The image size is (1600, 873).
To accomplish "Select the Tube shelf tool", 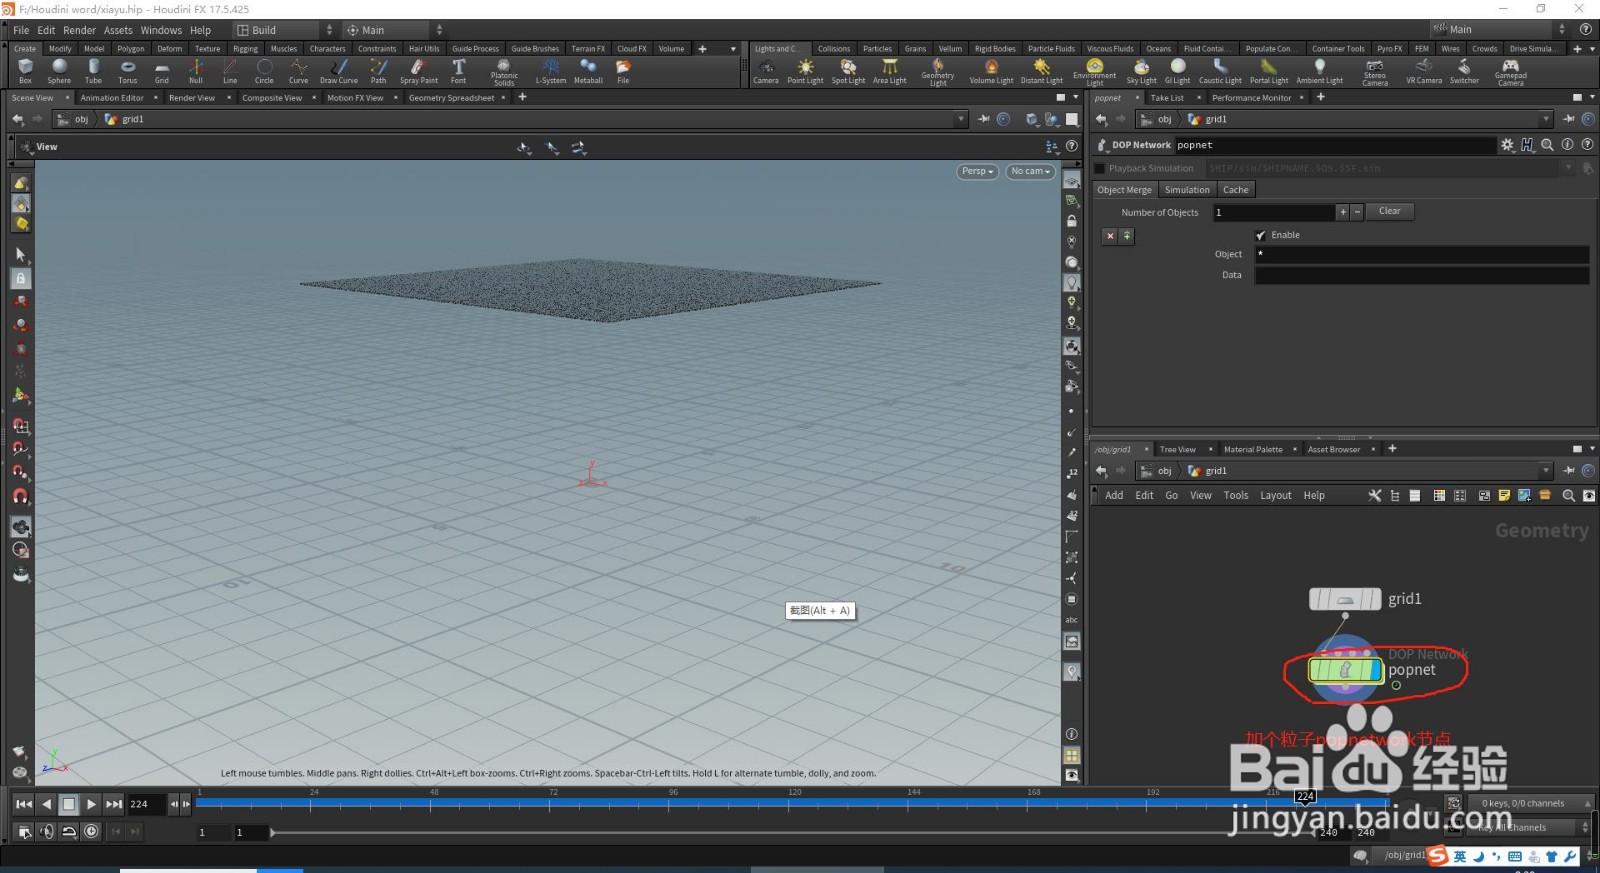I will click(x=93, y=70).
